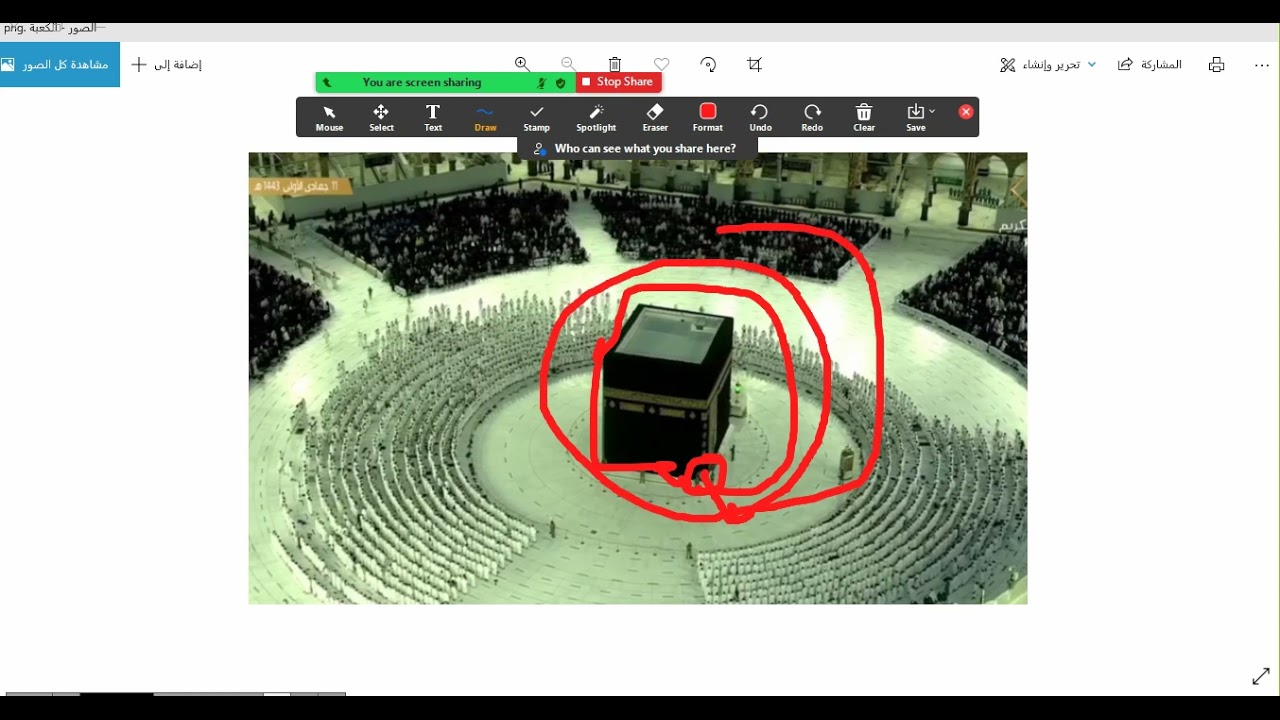Viewport: 1280px width, 720px height.
Task: Click the muted microphone indicator icon
Action: (542, 83)
